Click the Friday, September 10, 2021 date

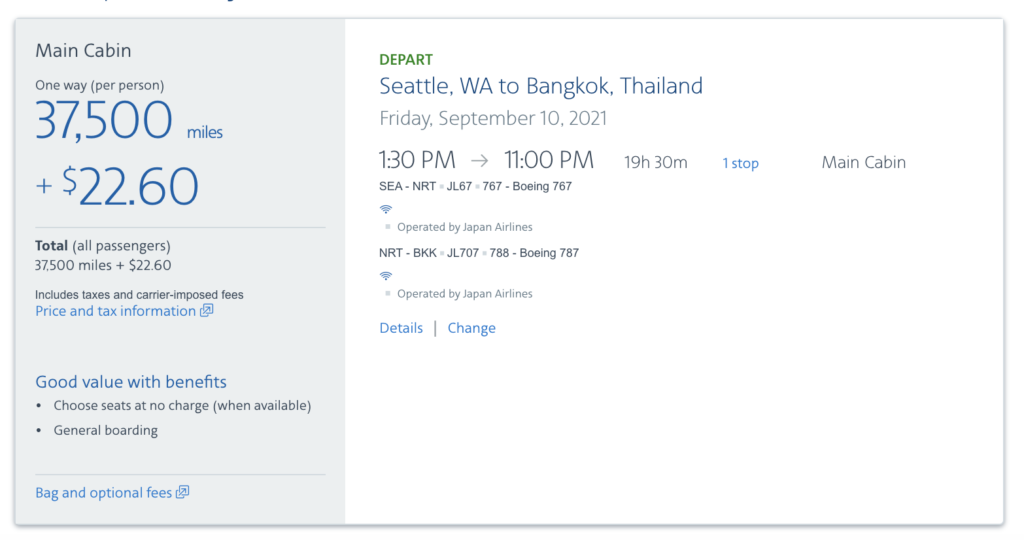[493, 118]
